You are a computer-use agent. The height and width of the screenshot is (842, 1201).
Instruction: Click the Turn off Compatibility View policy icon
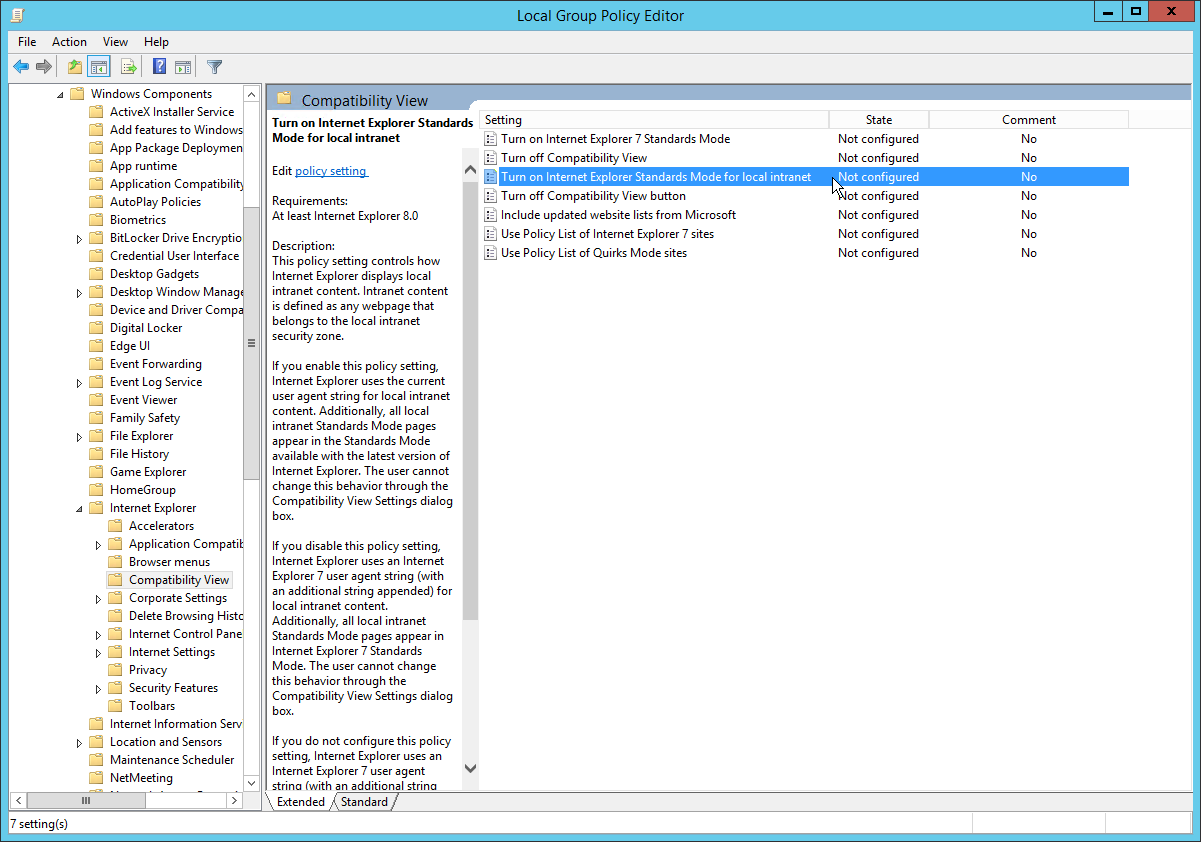490,158
